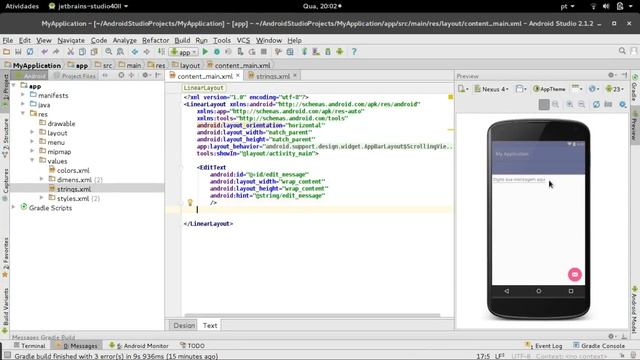Open the Android Monitor tool window
This screenshot has height=360, width=640.
coord(139,346)
